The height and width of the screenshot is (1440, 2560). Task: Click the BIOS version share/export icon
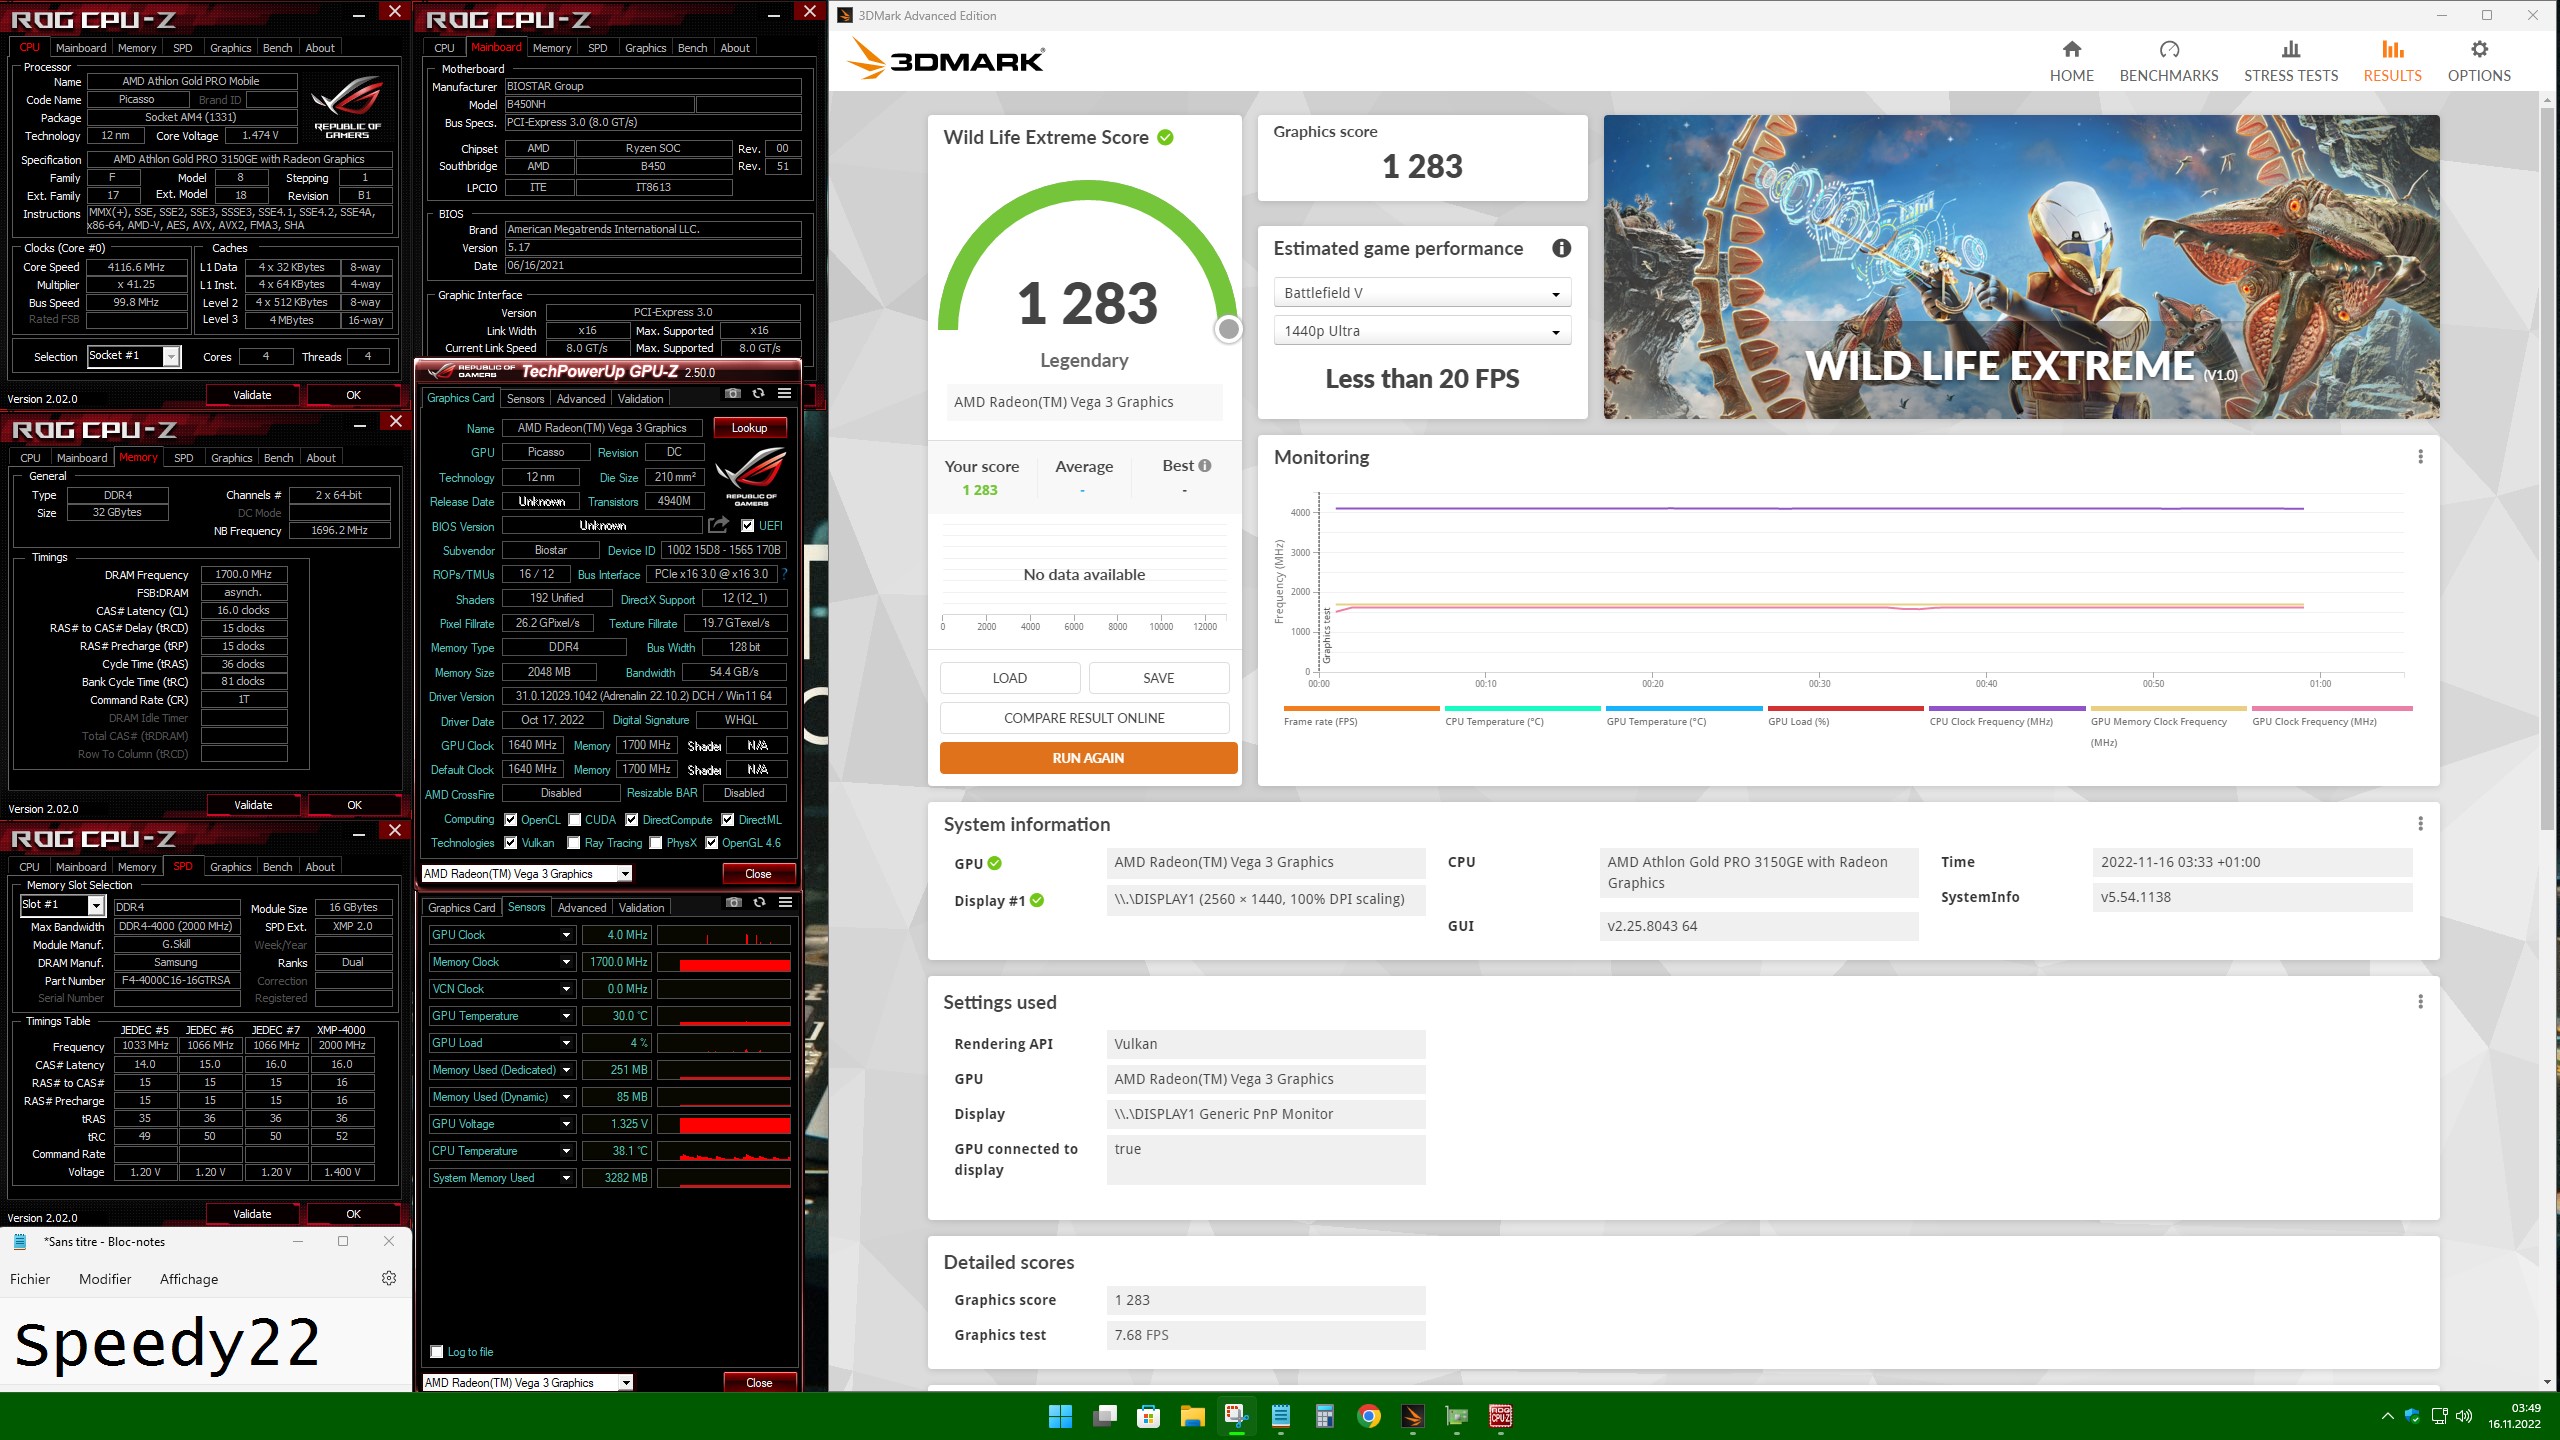pos(718,525)
